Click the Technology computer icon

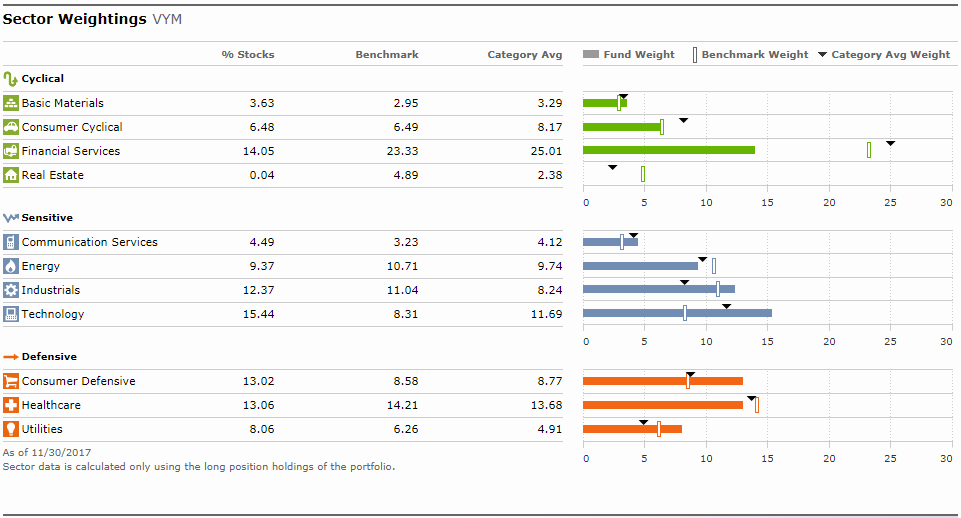tap(11, 314)
